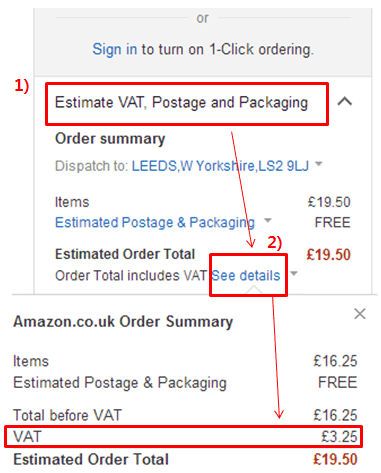Select the Items £19.50 price in the order summary
This screenshot has height=473, width=381.
tap(329, 202)
